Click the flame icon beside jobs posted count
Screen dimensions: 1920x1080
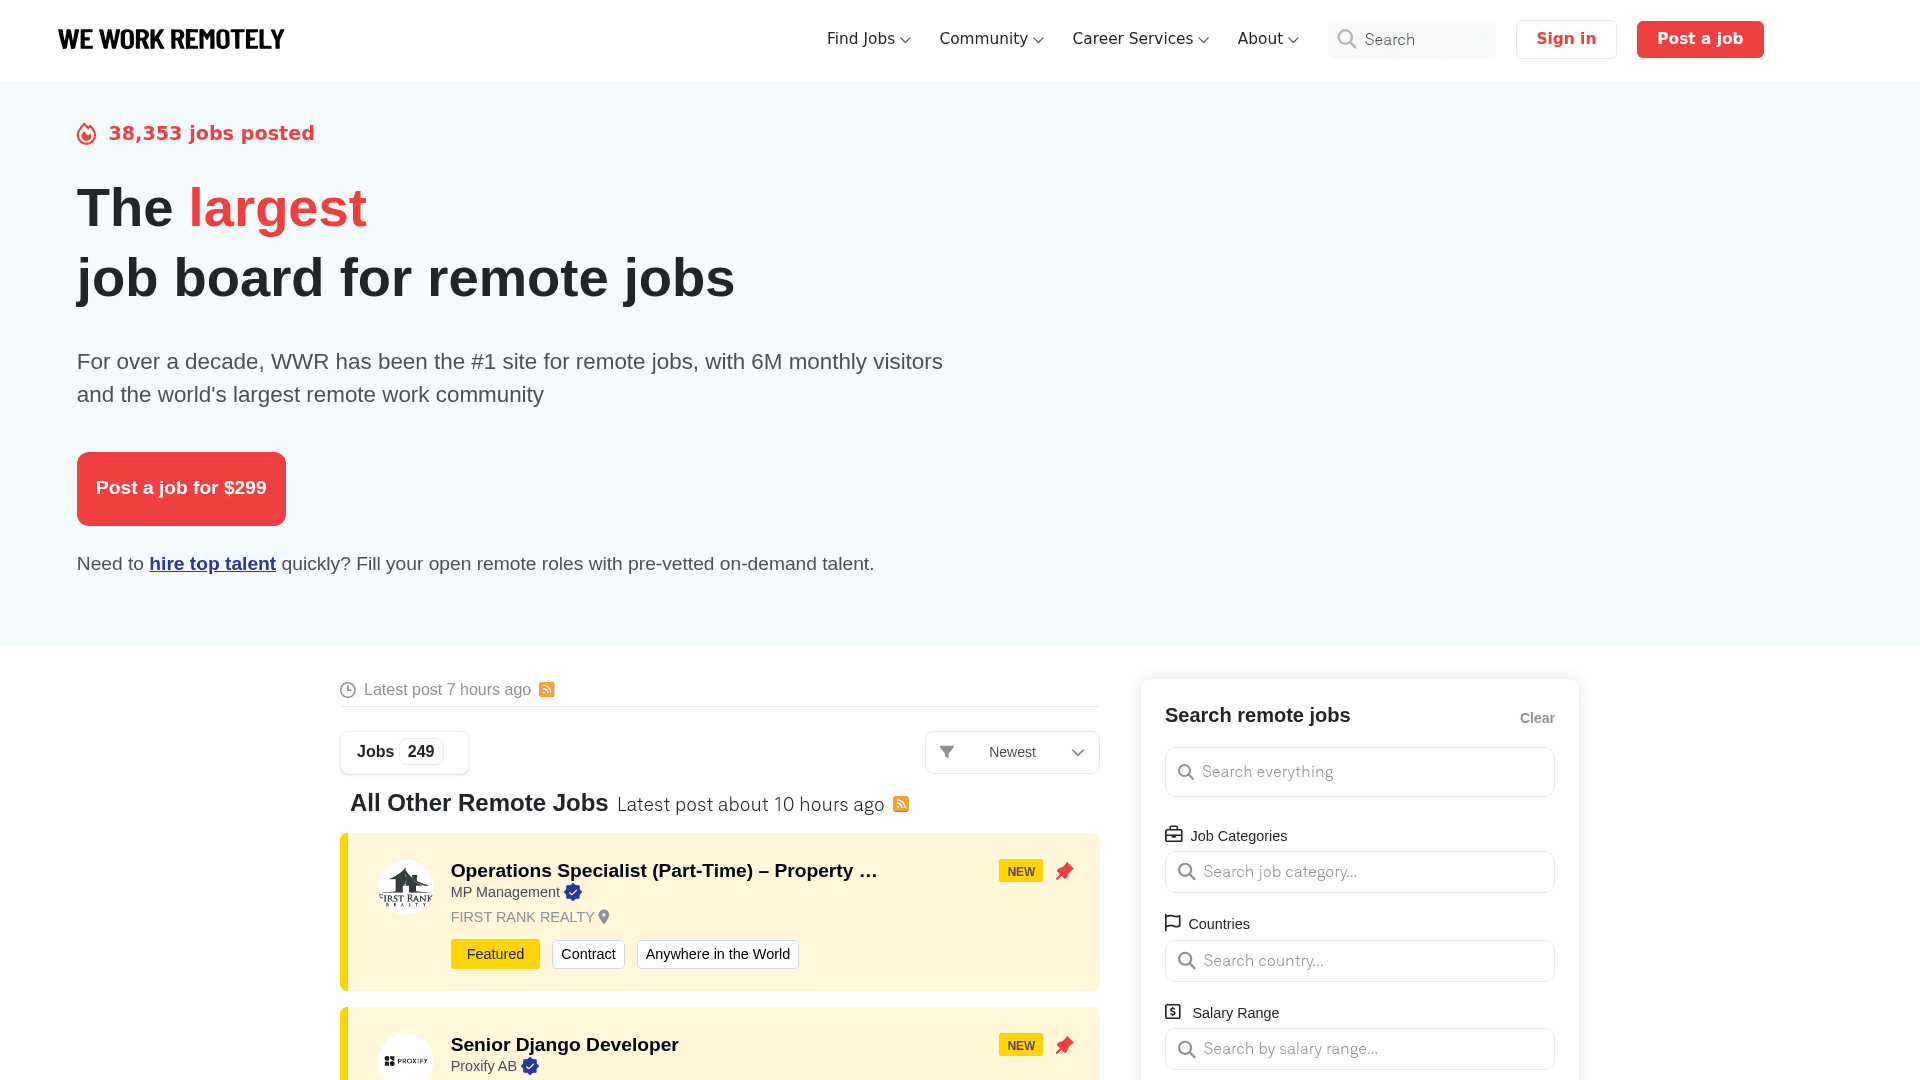[86, 133]
